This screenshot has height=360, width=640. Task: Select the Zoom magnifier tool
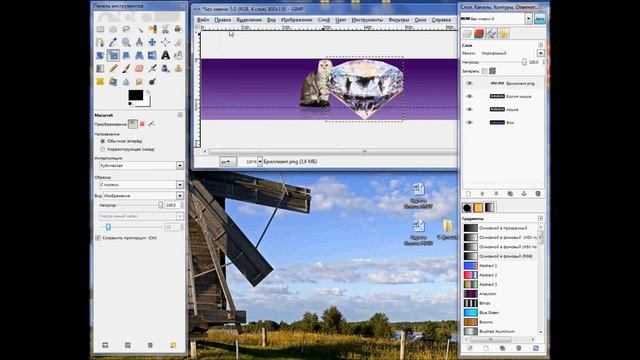tap(127, 42)
